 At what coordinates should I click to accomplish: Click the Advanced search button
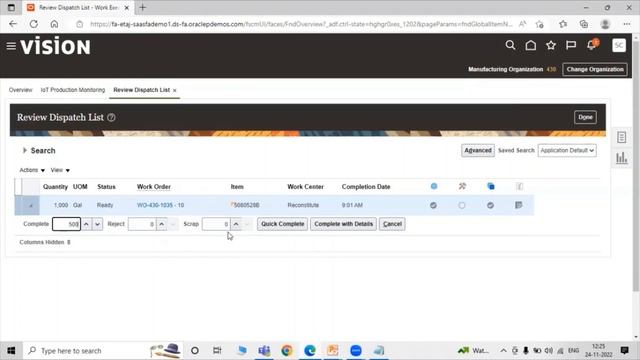478,150
